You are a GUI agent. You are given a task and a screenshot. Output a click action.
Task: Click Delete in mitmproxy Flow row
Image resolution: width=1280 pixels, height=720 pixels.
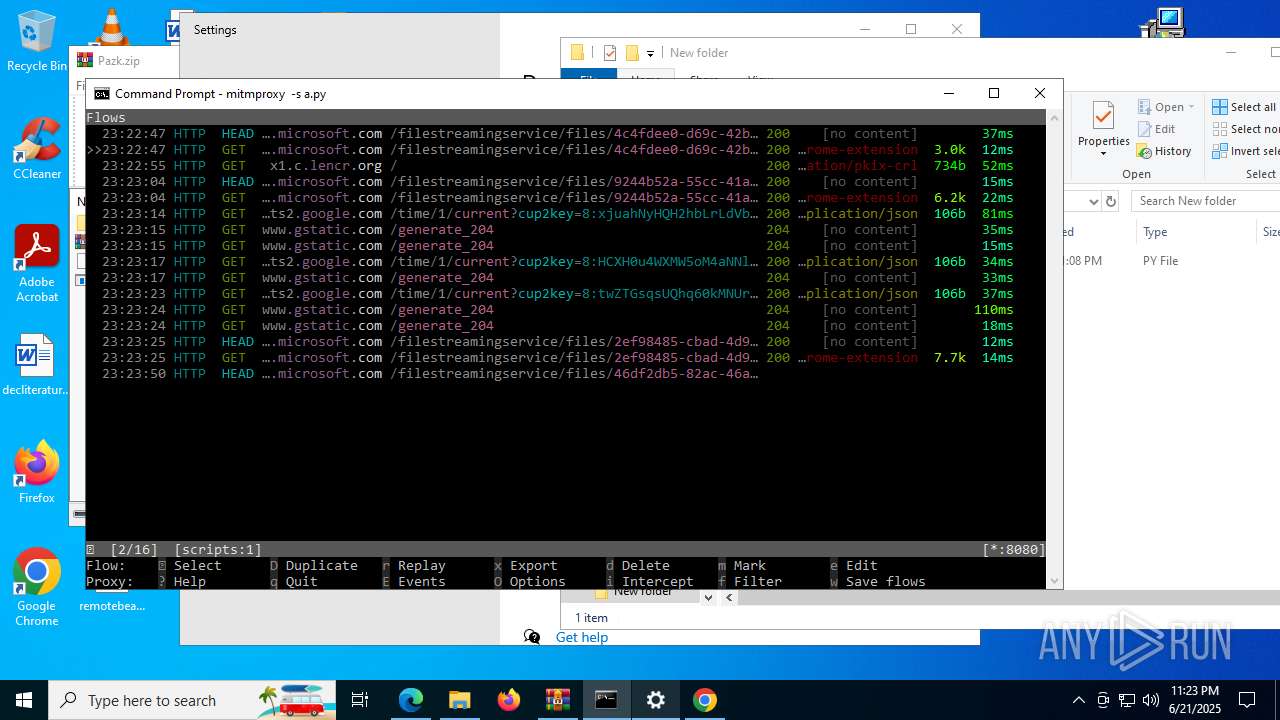pyautogui.click(x=646, y=566)
